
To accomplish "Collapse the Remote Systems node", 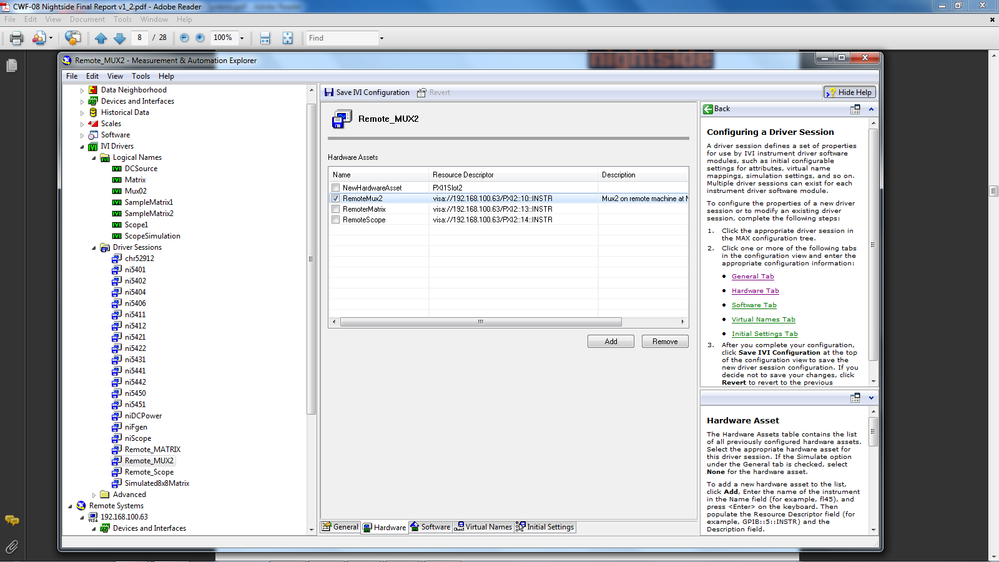I will point(70,506).
